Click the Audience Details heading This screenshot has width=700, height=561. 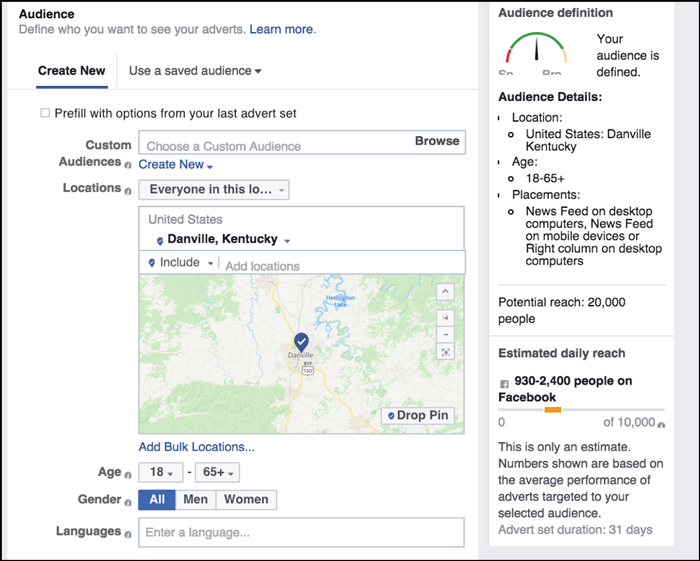pyautogui.click(x=550, y=97)
